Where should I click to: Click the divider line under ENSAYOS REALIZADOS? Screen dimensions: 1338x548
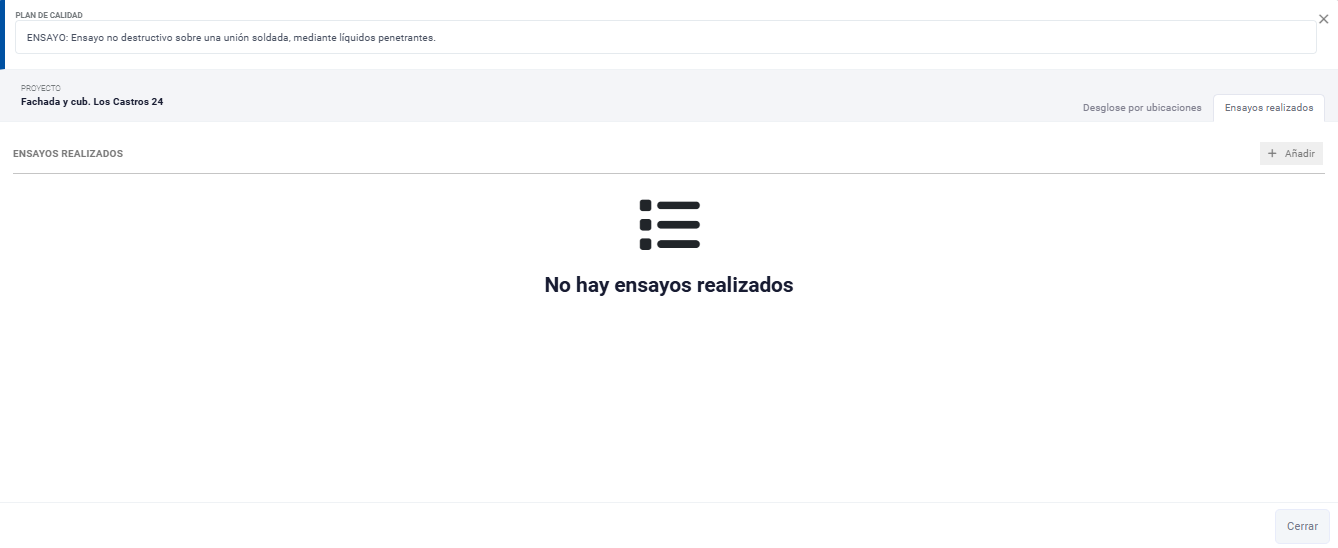668,173
